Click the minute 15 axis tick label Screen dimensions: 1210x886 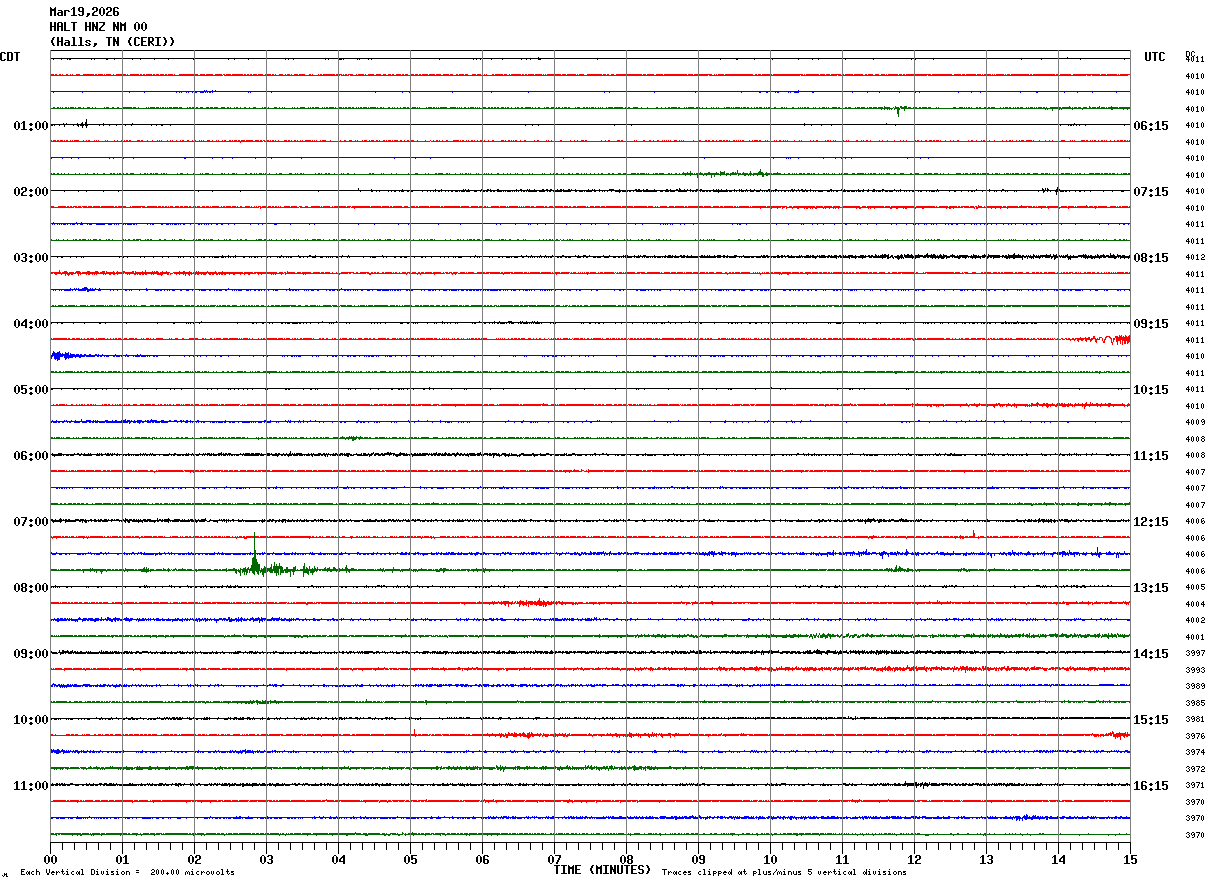(1130, 859)
